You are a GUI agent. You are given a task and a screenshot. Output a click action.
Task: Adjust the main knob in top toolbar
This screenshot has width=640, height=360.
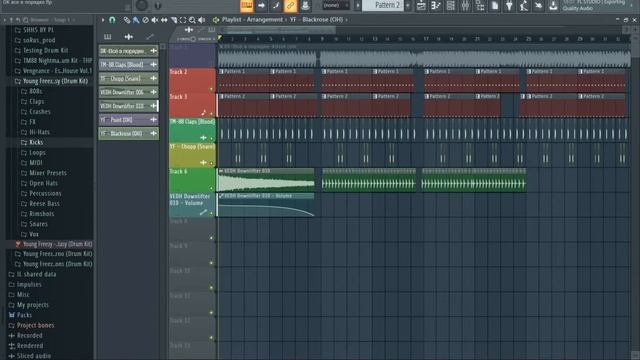[142, 5]
